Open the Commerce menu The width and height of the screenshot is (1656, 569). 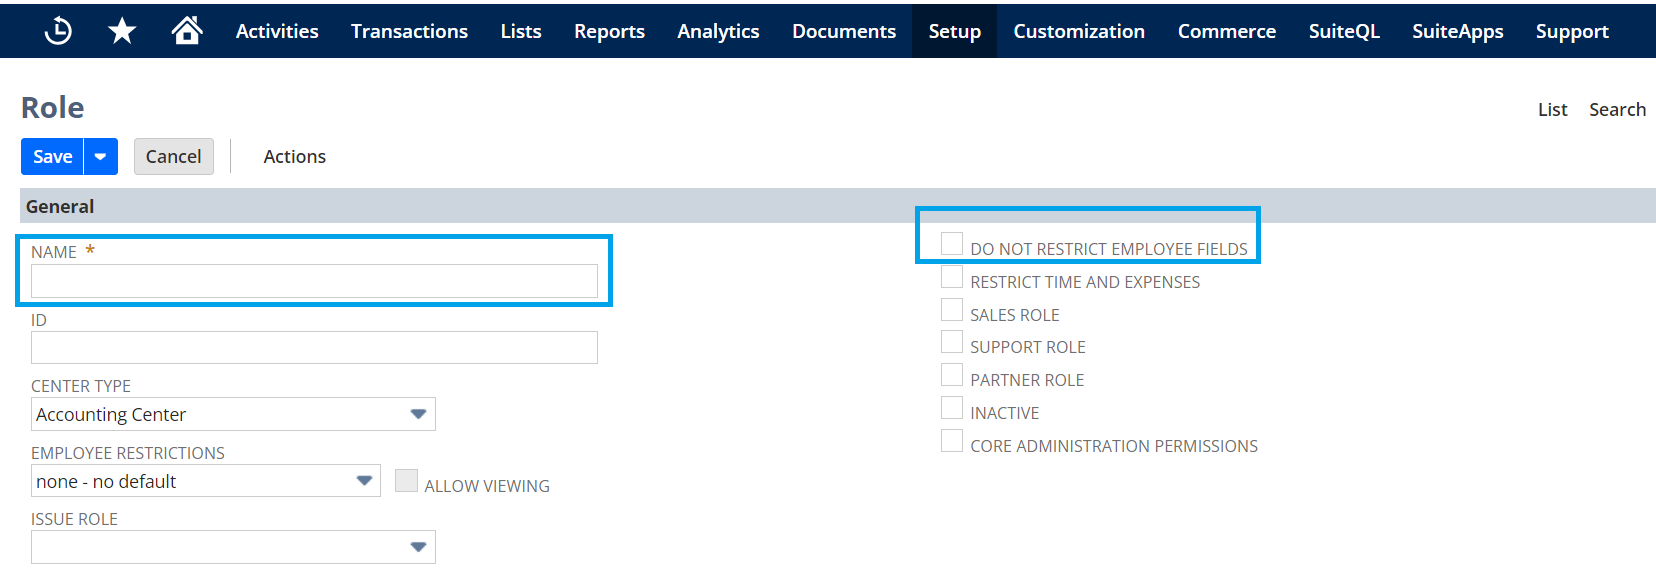click(x=1227, y=31)
